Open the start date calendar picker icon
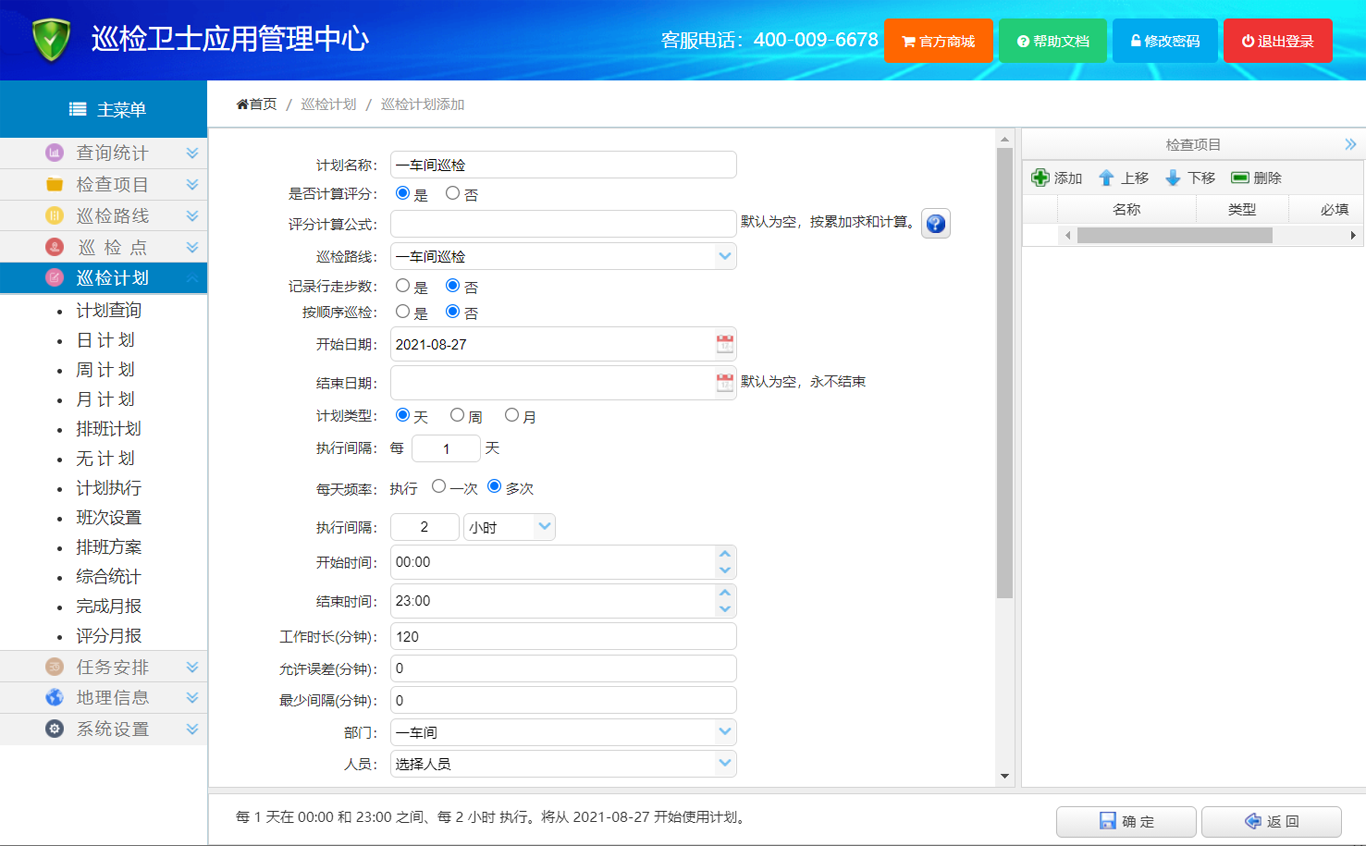 (x=725, y=345)
